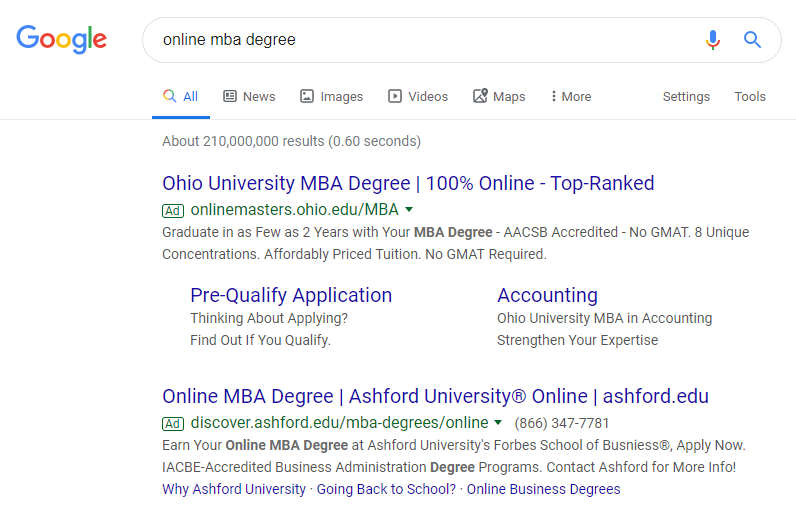Open Going Back to School? link
Image resolution: width=796 pixels, height=517 pixels.
[x=386, y=489]
